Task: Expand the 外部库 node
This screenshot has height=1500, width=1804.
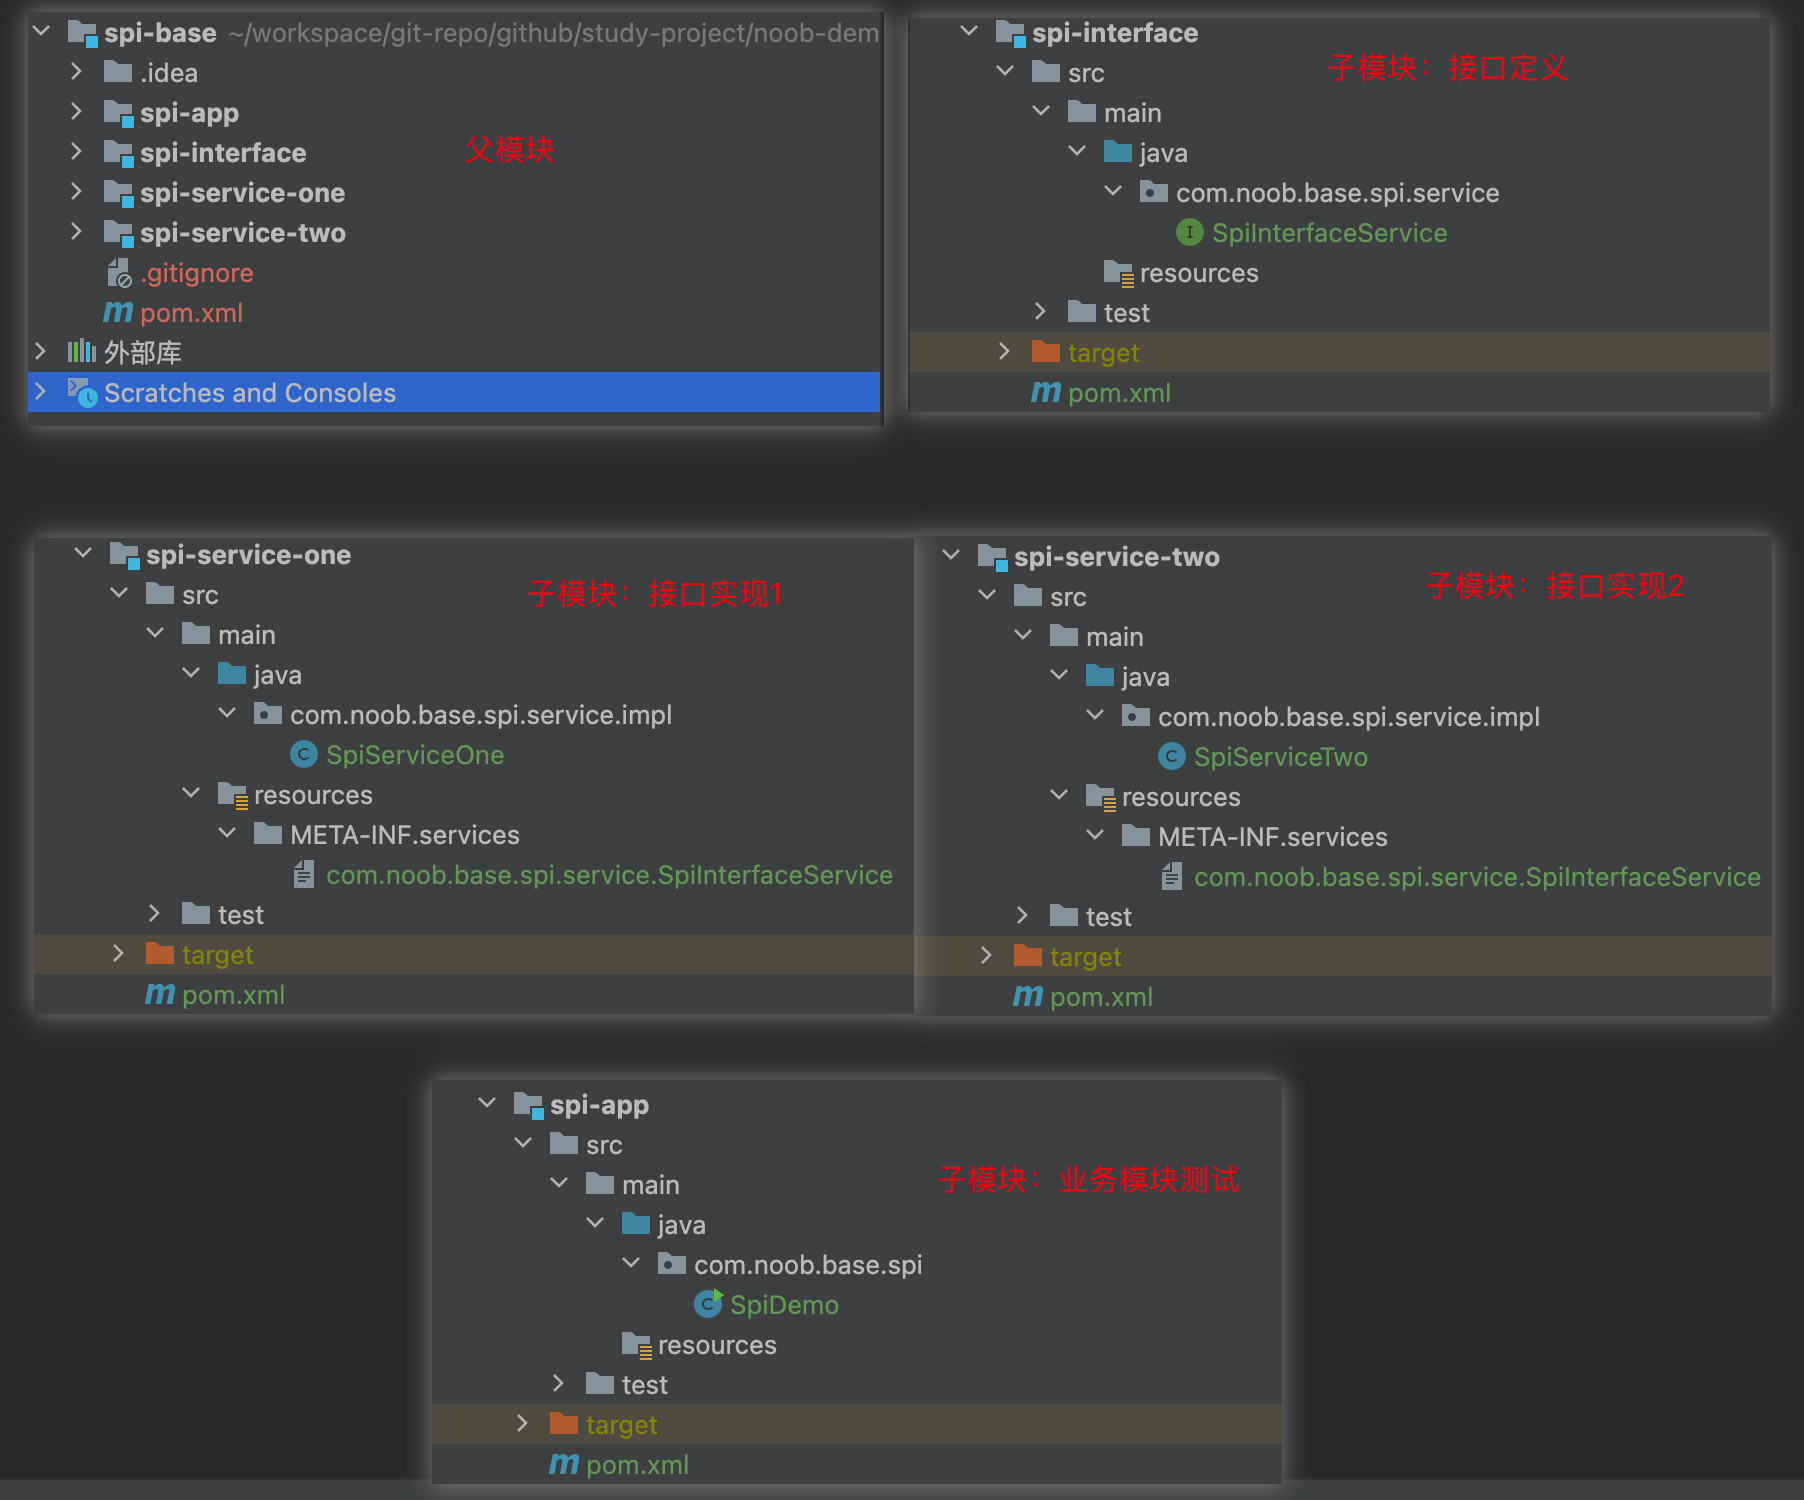Action: click(40, 352)
